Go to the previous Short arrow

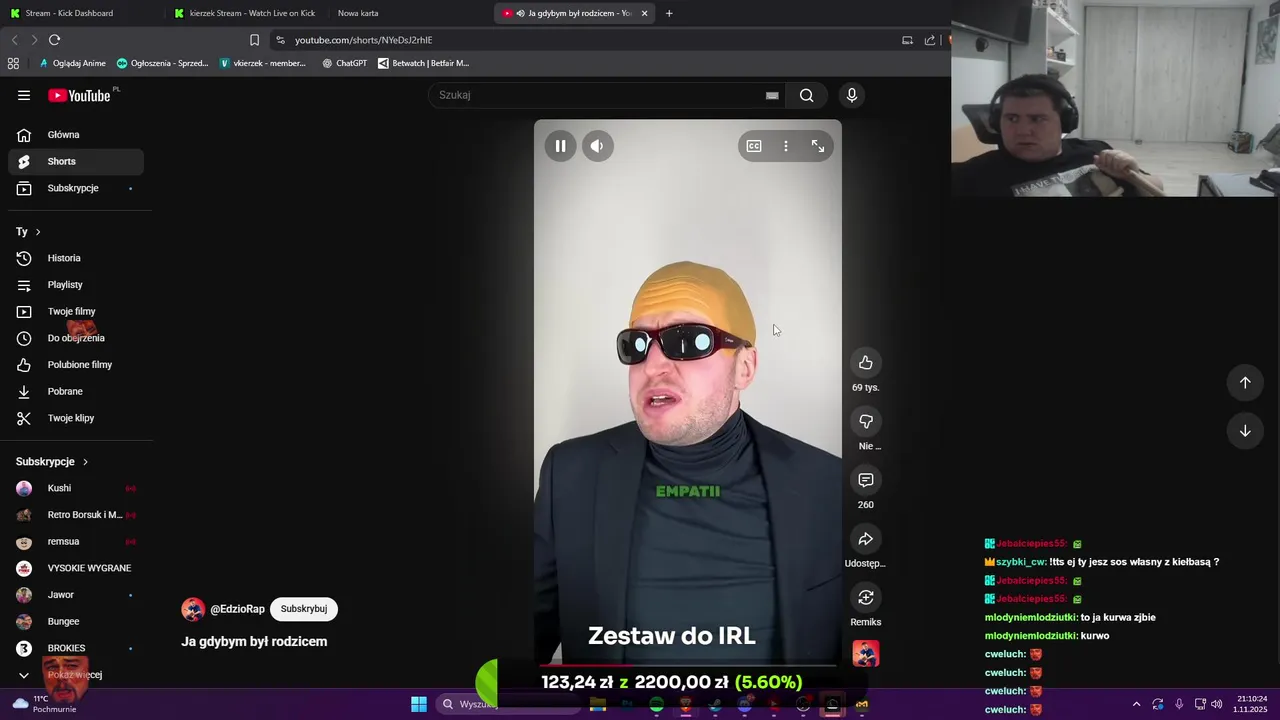pyautogui.click(x=1245, y=382)
